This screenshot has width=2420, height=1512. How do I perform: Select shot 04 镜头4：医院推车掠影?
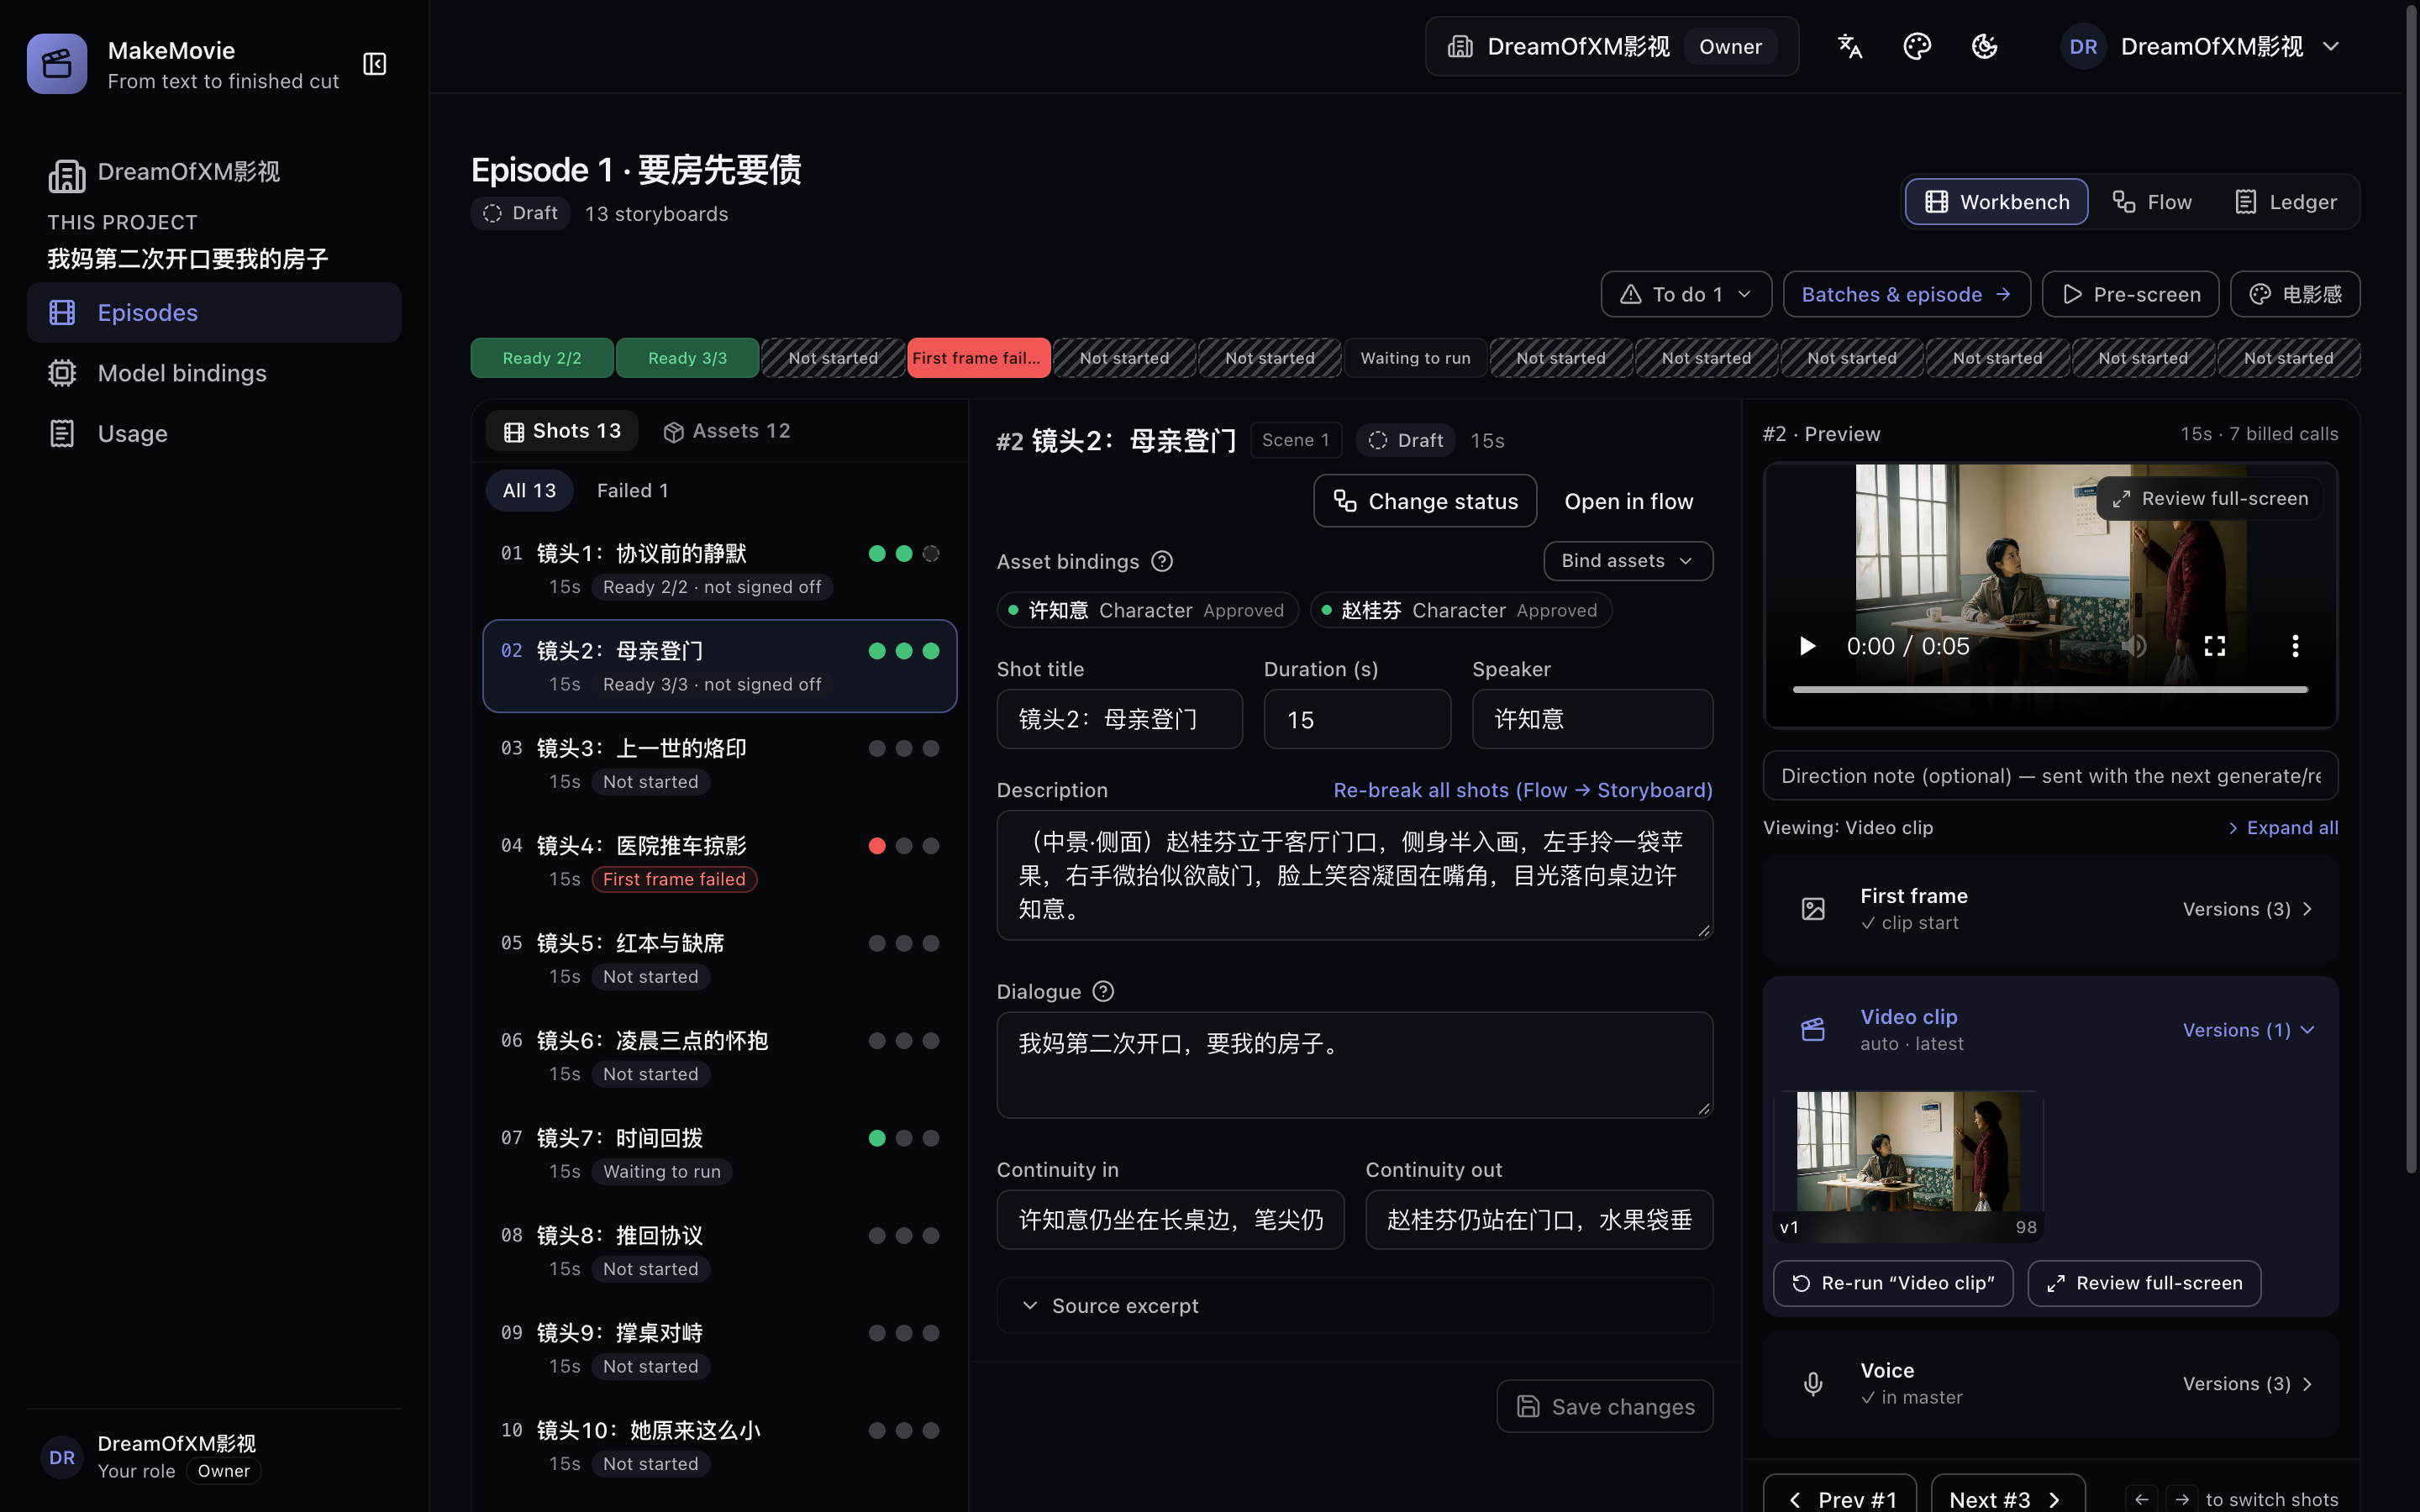tap(720, 861)
